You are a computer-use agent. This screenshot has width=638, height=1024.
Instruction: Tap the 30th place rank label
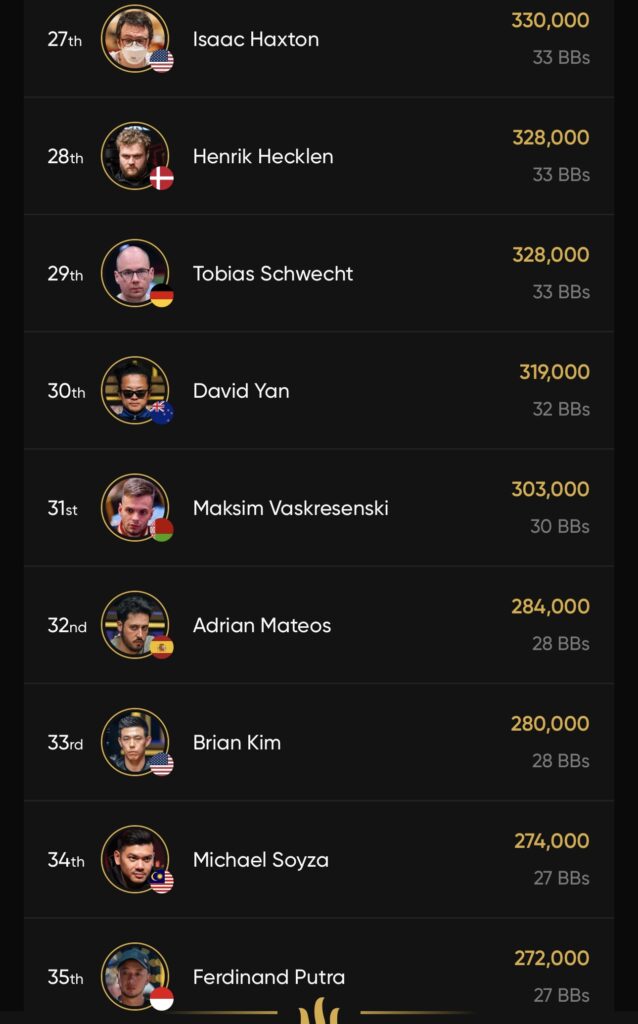coord(66,391)
